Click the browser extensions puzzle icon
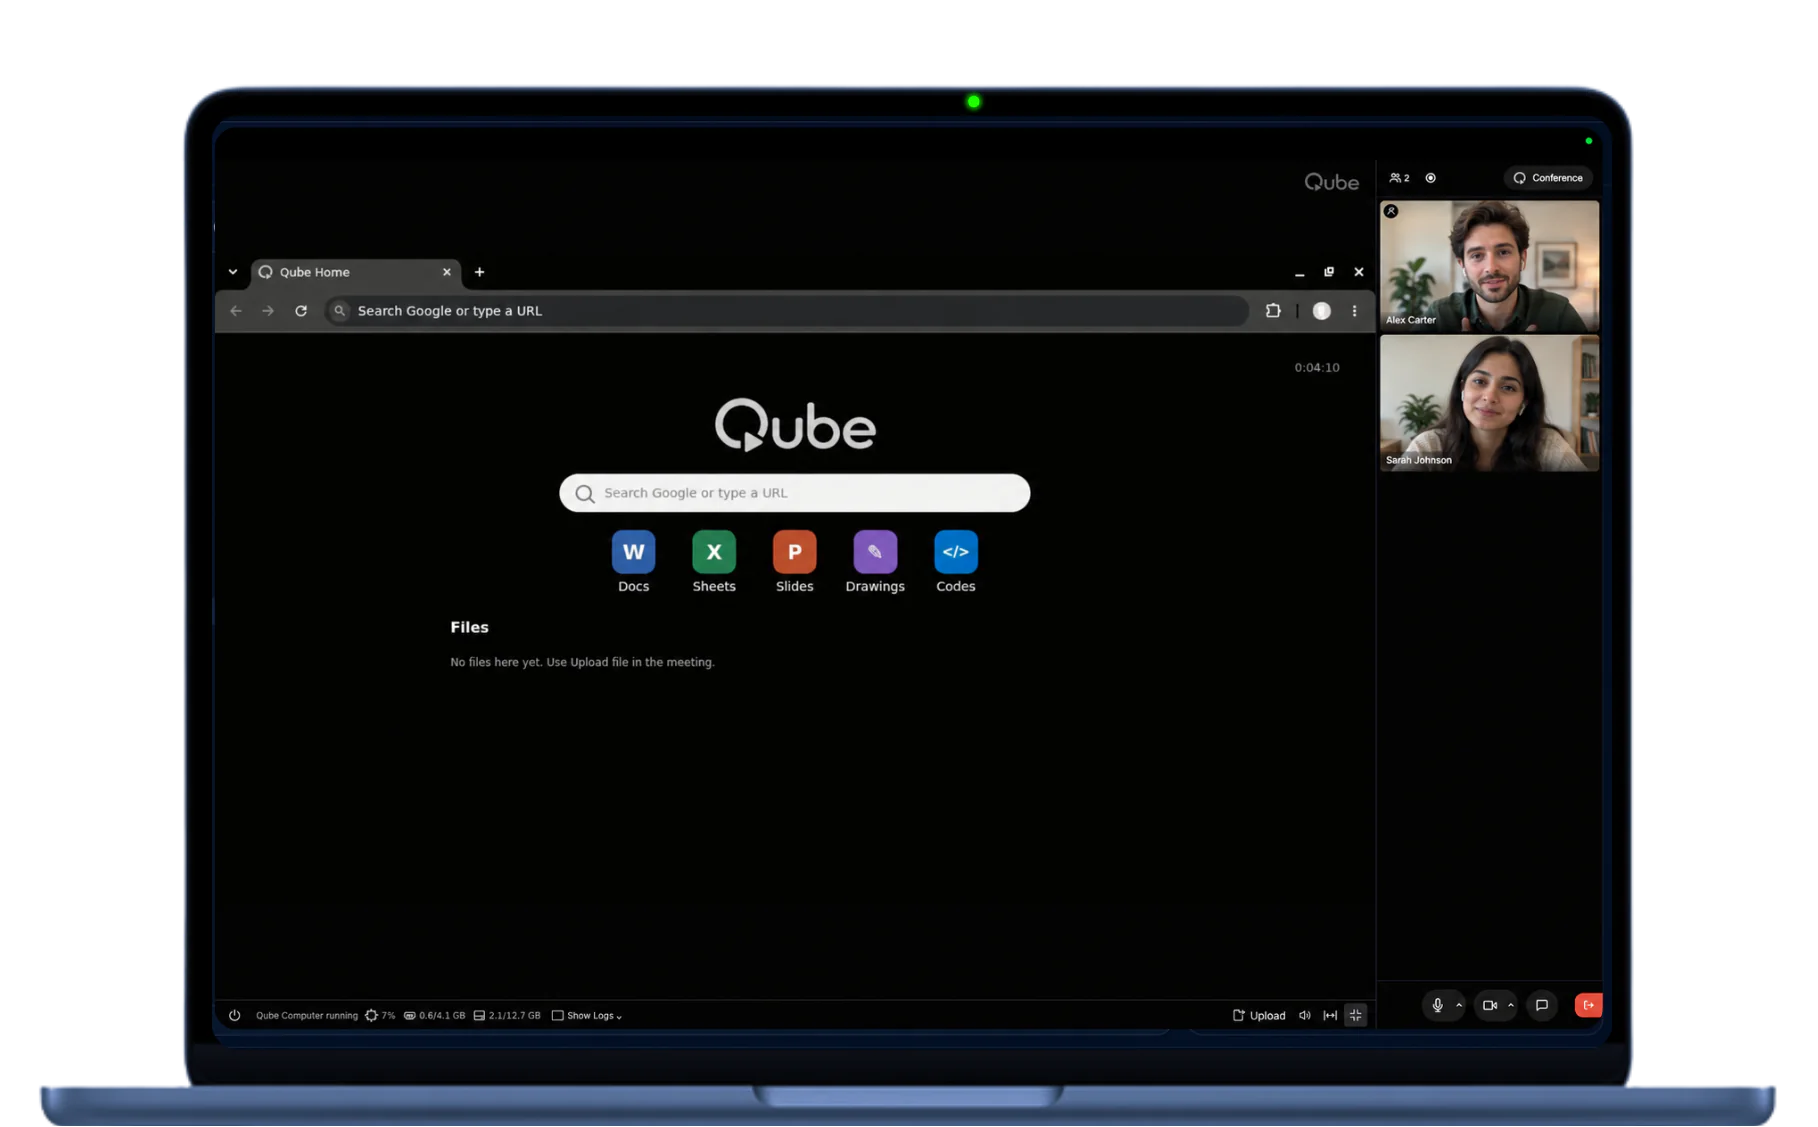This screenshot has width=1818, height=1127. [x=1272, y=311]
